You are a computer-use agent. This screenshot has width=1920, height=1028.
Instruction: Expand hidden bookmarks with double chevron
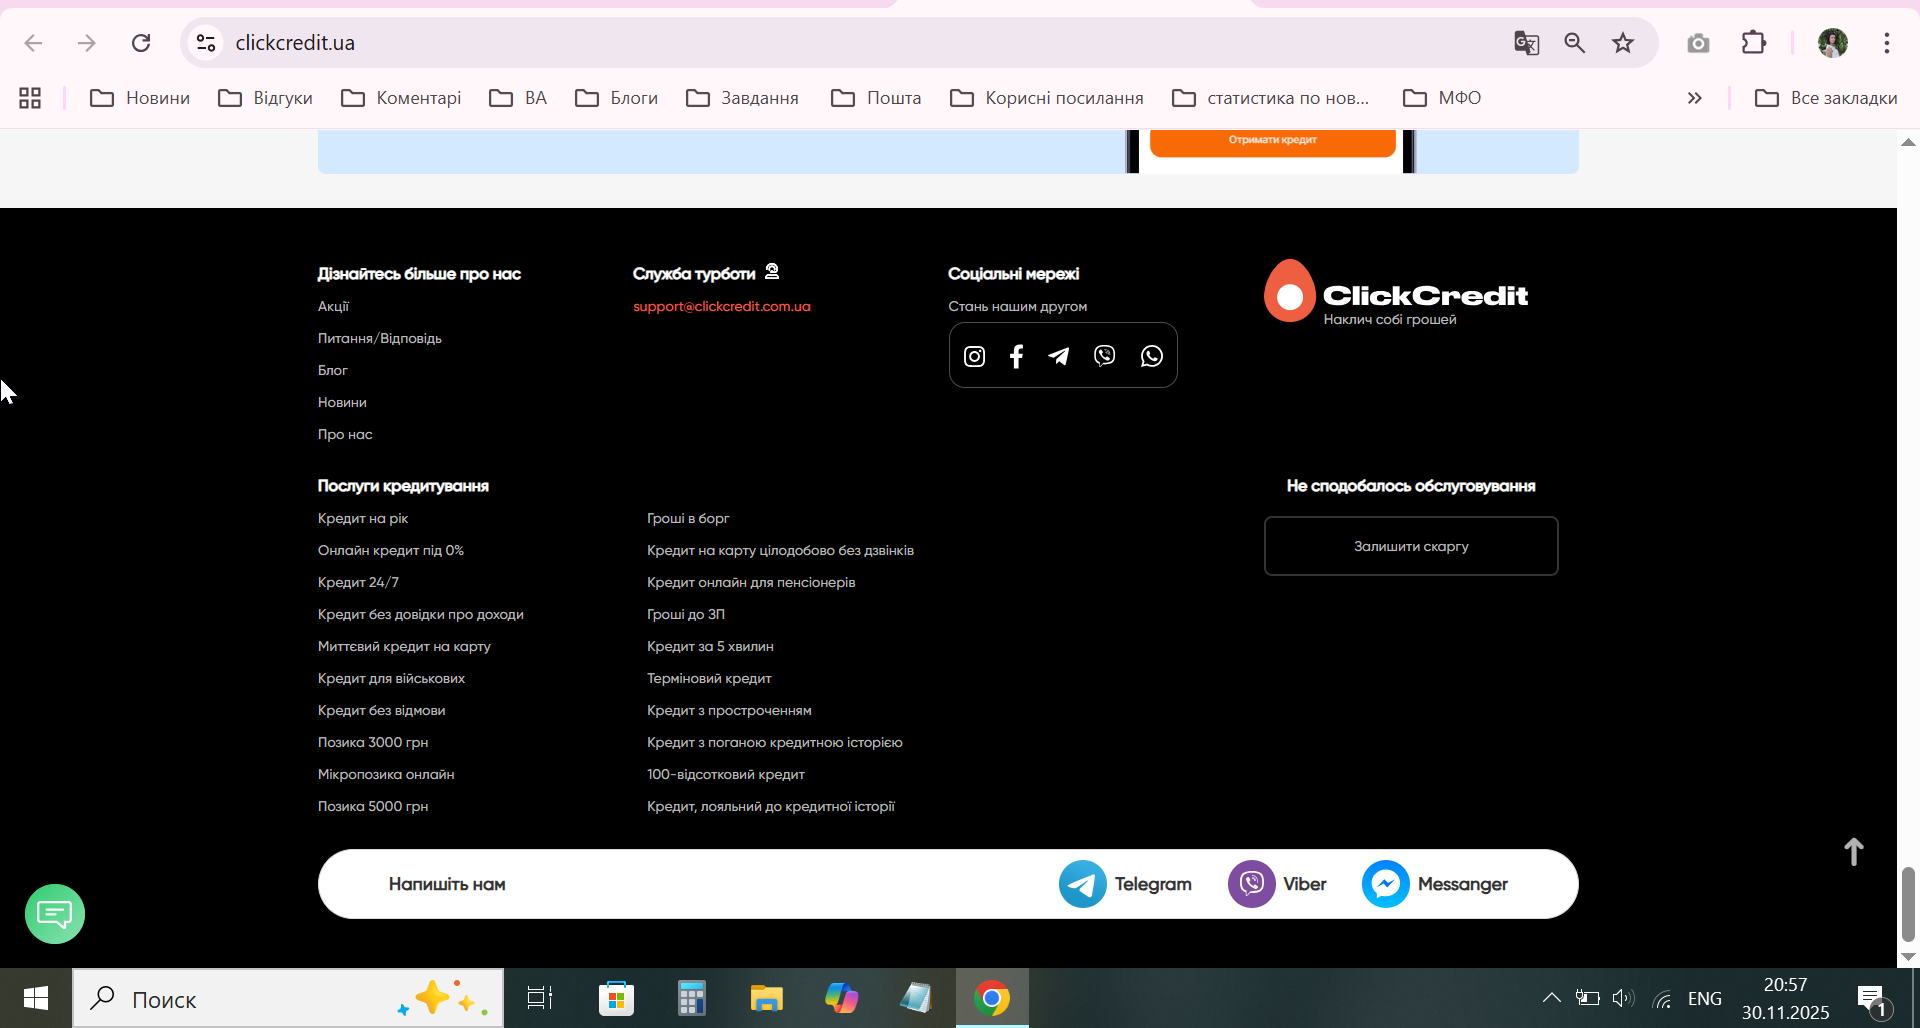[x=1695, y=98]
